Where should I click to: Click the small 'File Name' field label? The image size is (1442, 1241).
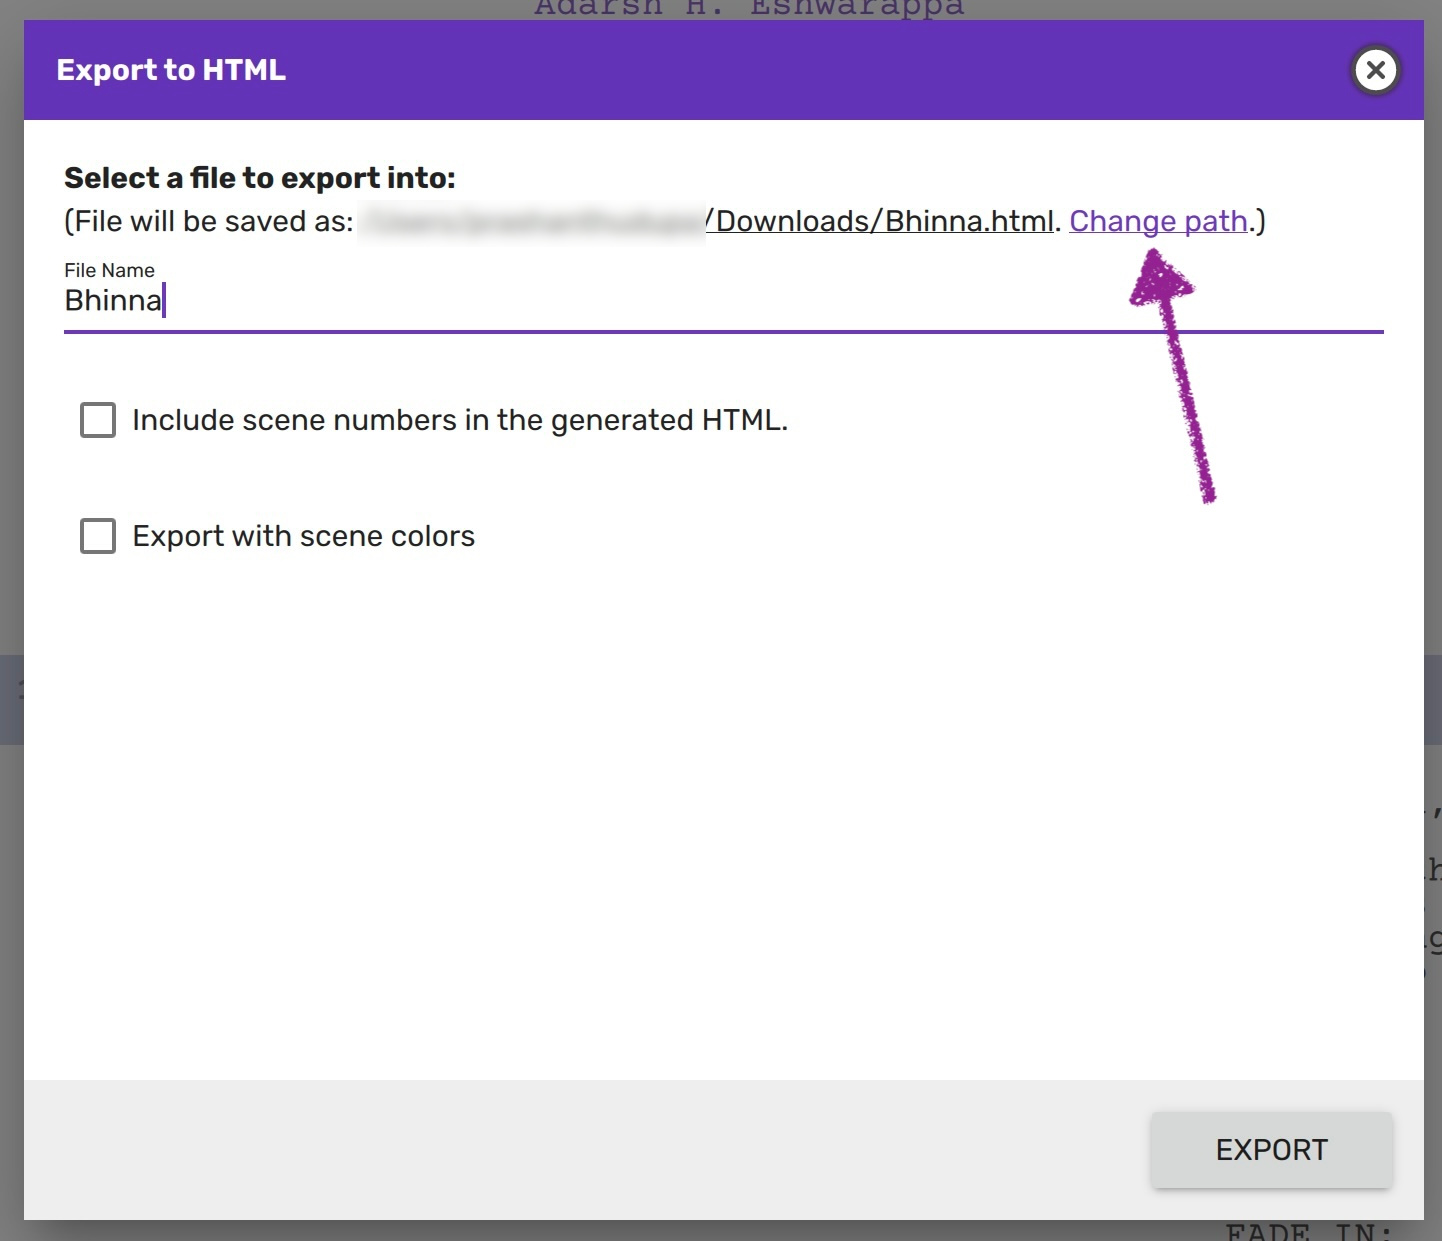109,270
